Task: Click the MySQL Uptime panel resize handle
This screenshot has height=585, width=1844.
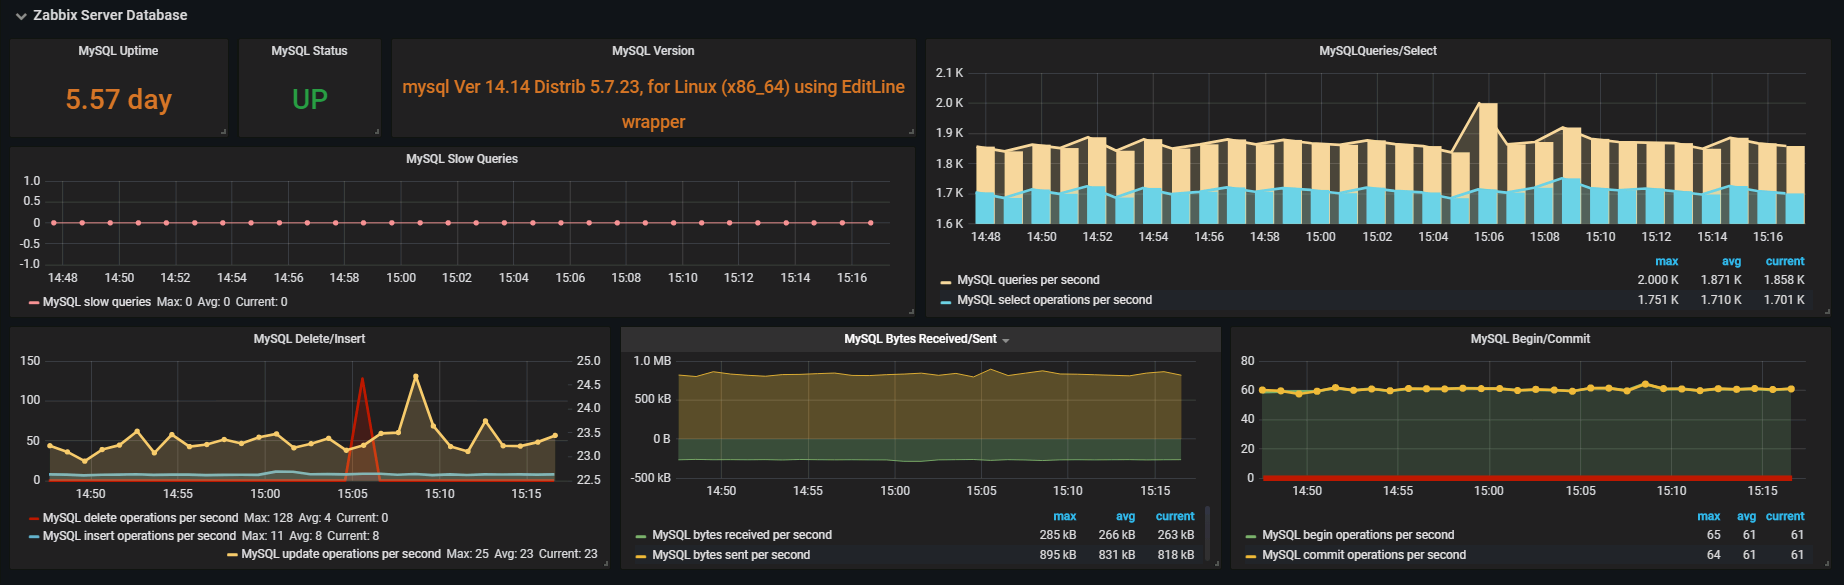Action: point(223,132)
